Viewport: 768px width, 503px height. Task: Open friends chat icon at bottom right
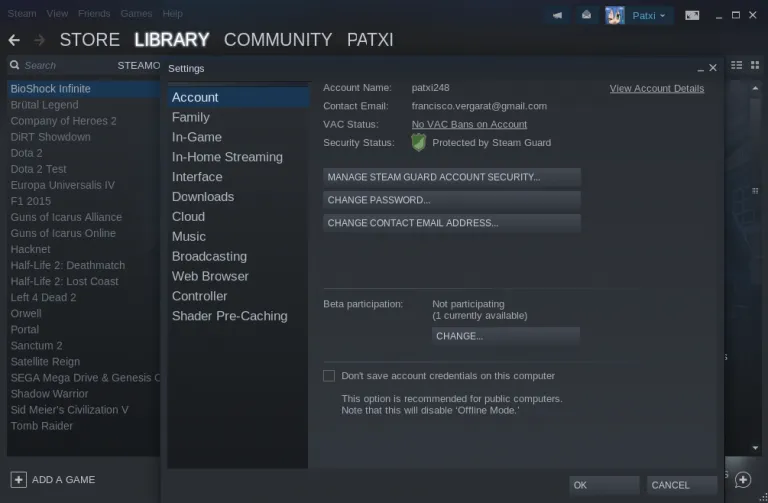click(x=743, y=480)
